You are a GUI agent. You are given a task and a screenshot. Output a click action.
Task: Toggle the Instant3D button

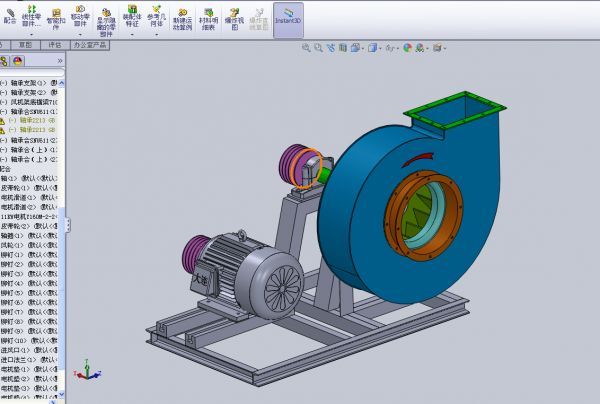tap(288, 20)
